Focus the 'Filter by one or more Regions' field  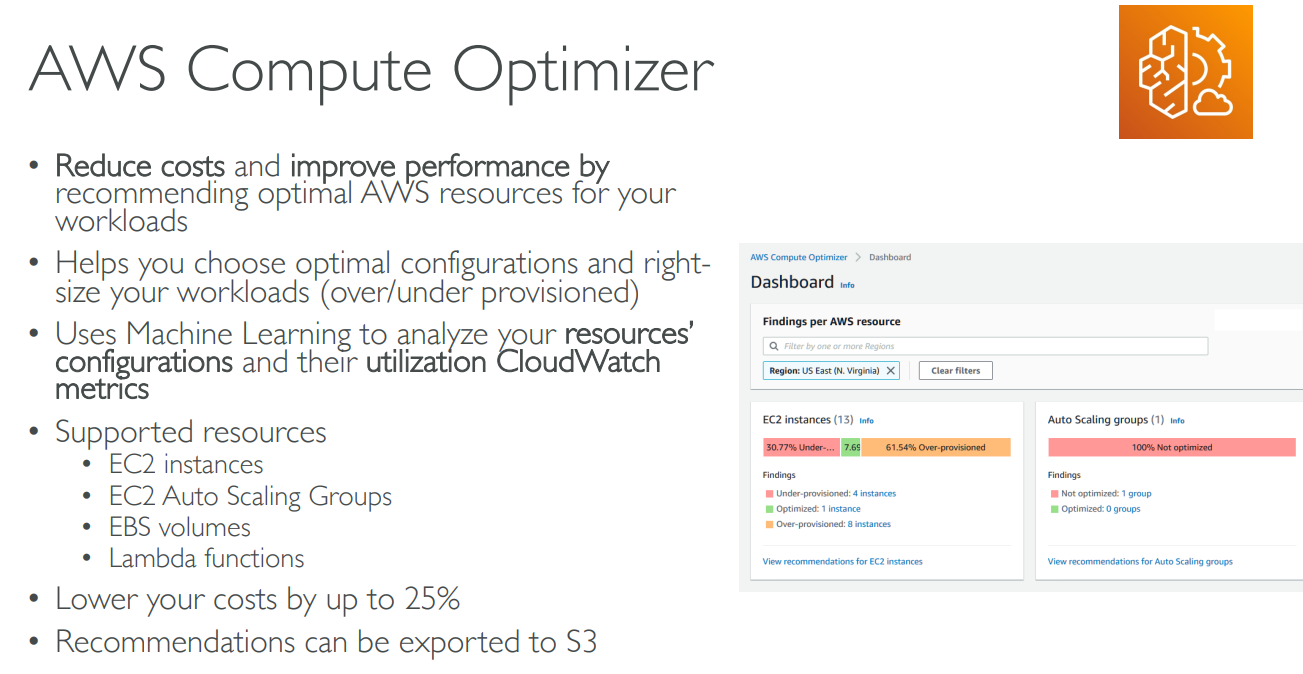[990, 346]
